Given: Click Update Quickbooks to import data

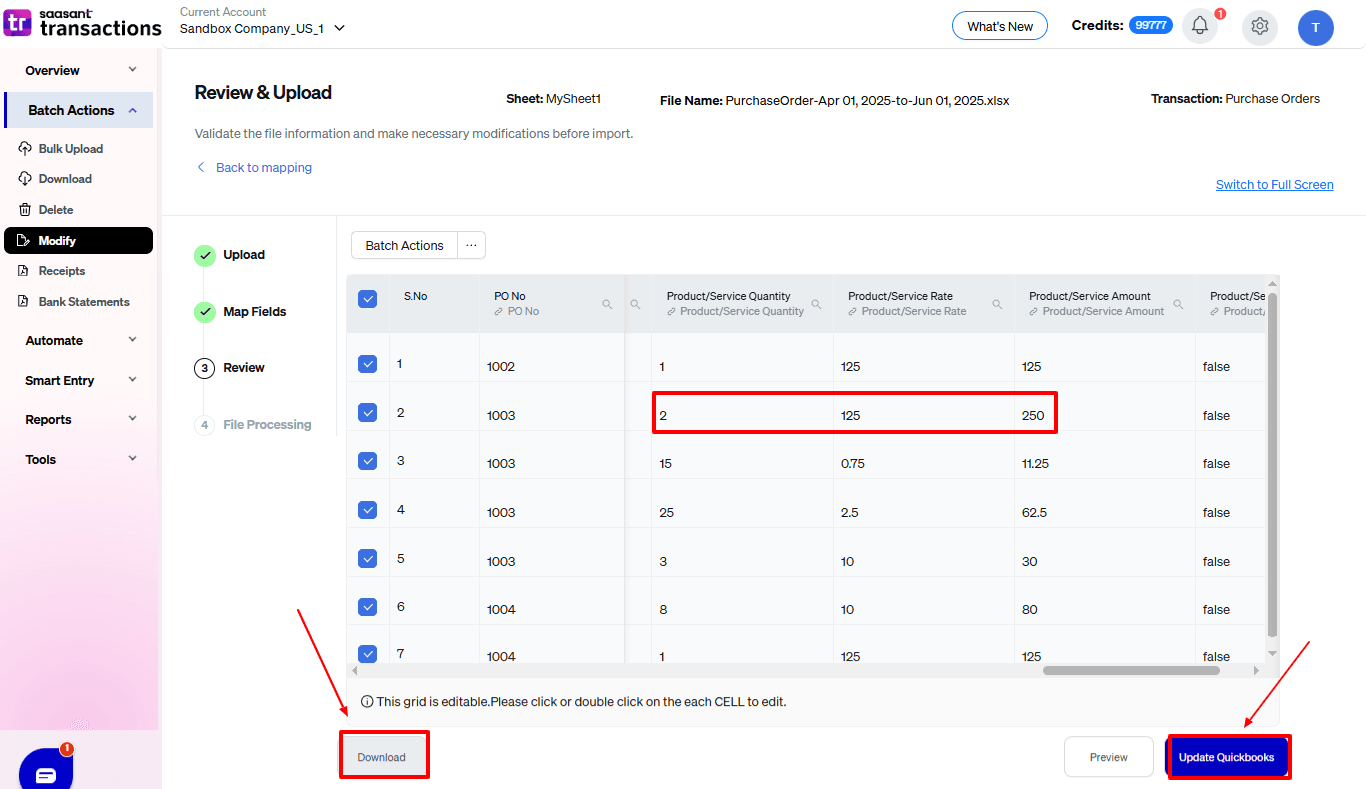Looking at the screenshot, I should [1228, 757].
